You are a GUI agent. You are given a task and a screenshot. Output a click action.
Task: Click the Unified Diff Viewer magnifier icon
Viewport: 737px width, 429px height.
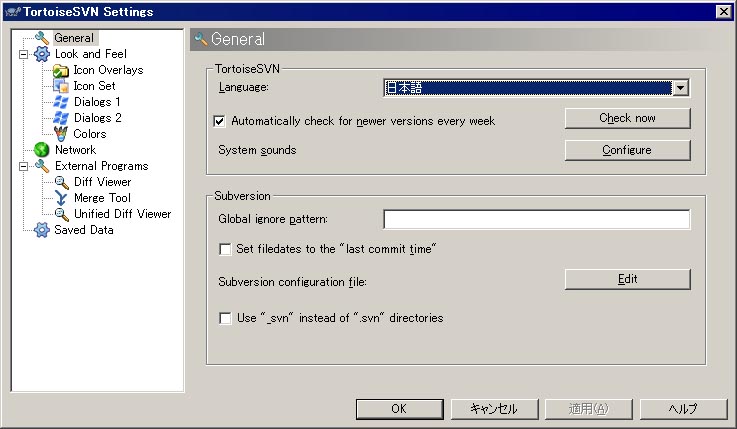pos(62,214)
